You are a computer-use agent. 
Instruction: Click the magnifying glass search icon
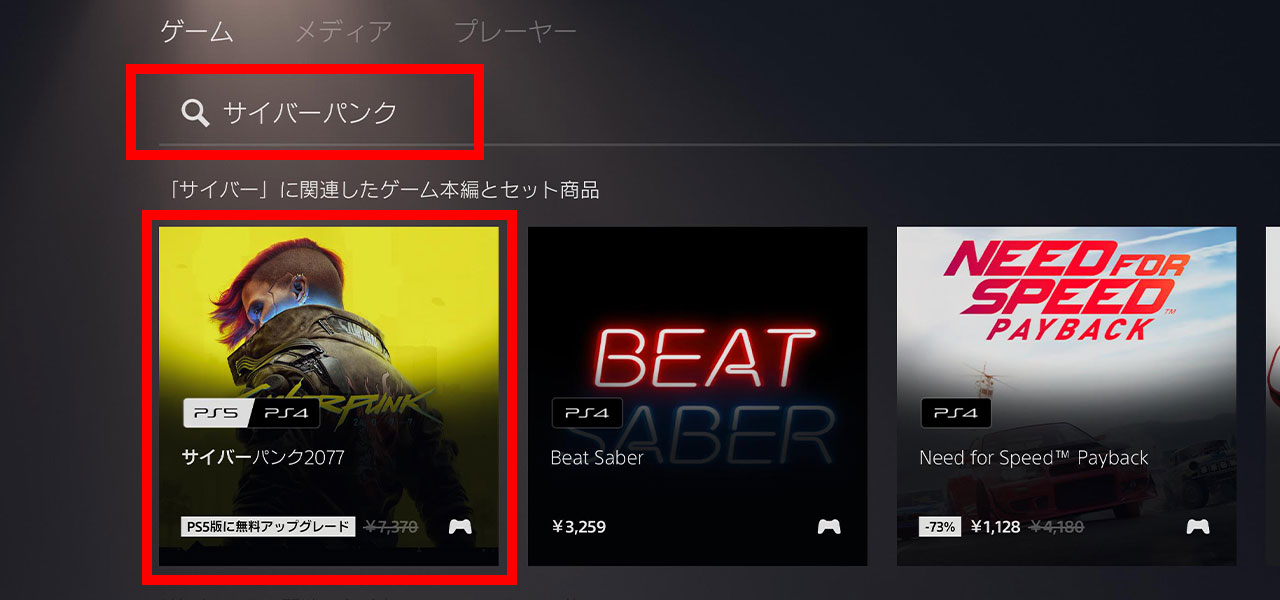[x=195, y=113]
